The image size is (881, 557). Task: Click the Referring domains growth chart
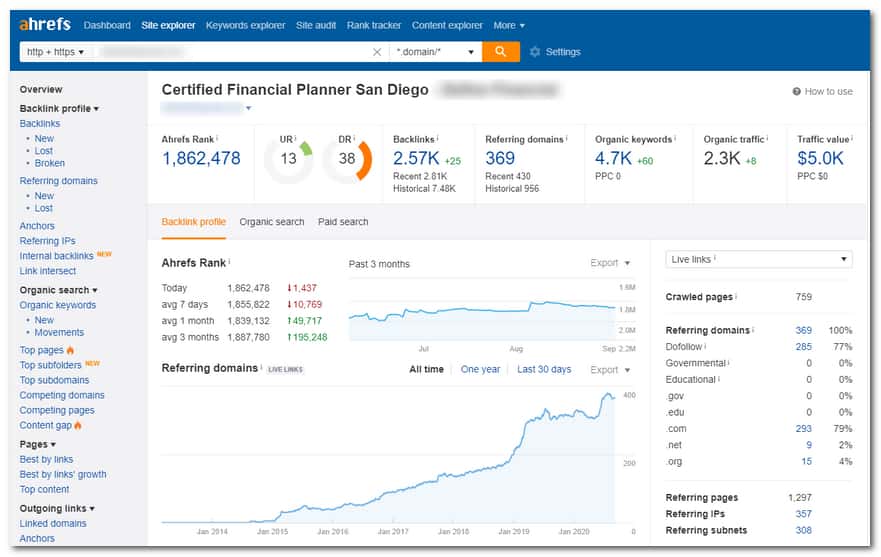coord(389,456)
